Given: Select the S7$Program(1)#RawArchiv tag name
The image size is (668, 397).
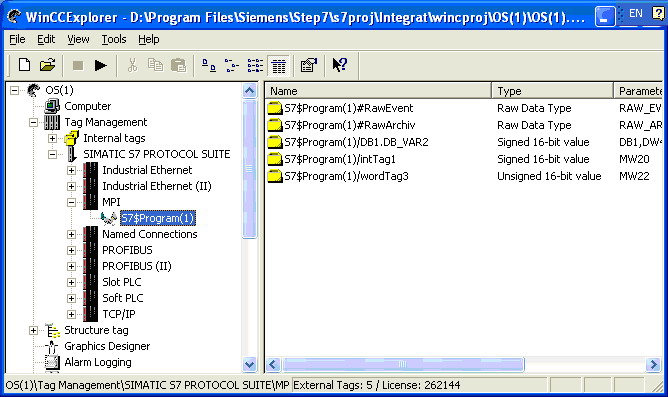Looking at the screenshot, I should [x=349, y=125].
